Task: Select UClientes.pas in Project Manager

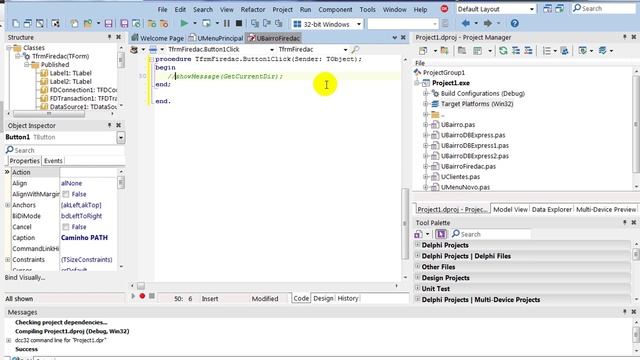Action: point(460,177)
